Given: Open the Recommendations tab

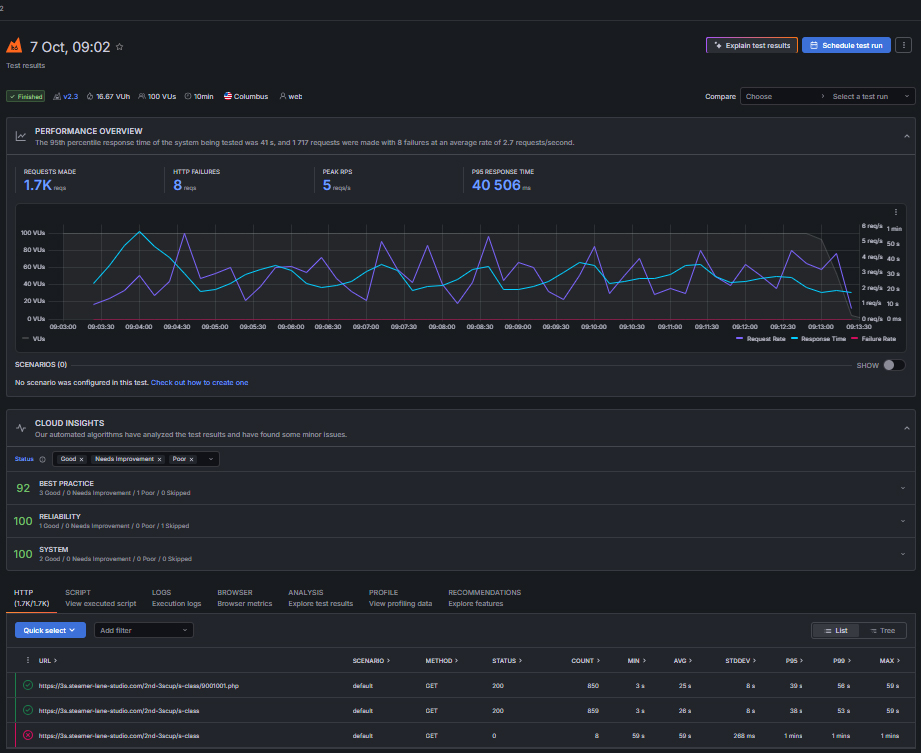Looking at the screenshot, I should [x=485, y=598].
